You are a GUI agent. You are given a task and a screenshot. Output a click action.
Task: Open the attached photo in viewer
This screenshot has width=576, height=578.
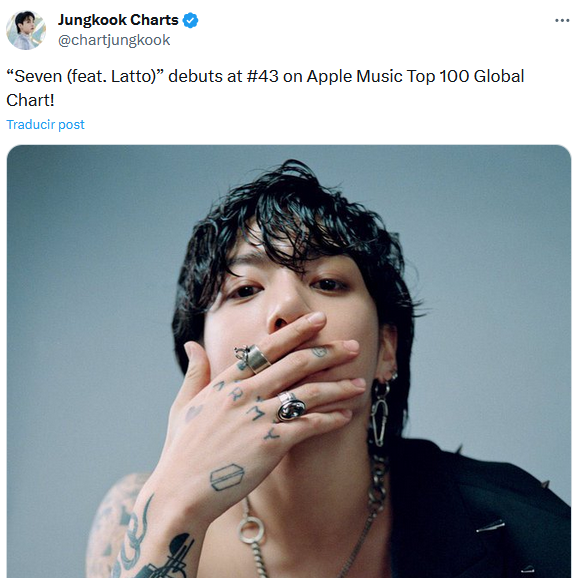(x=289, y=361)
